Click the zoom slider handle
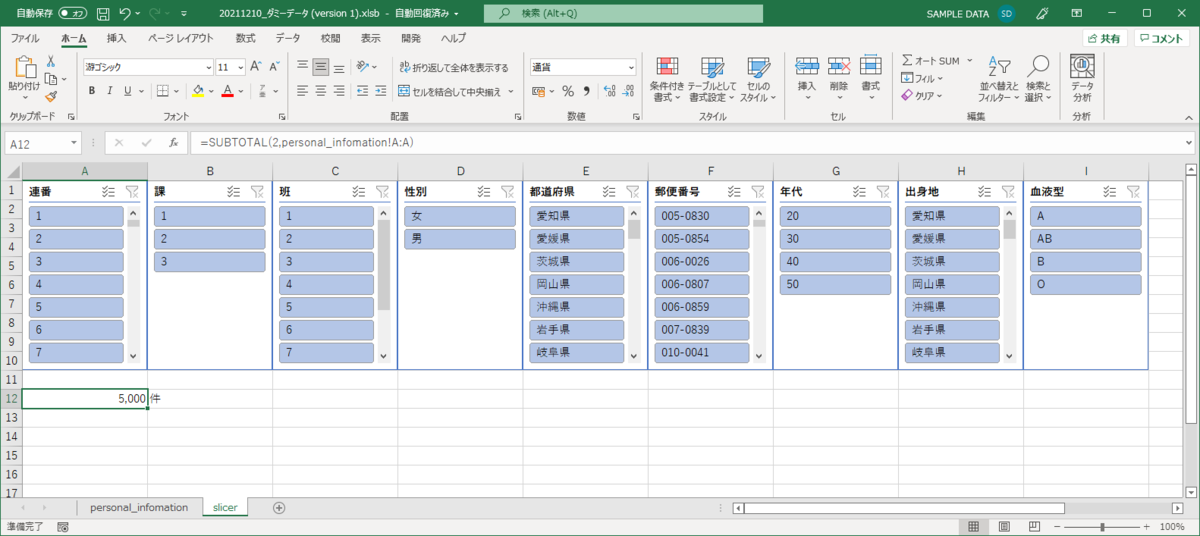This screenshot has height=536, width=1200. click(x=1102, y=526)
